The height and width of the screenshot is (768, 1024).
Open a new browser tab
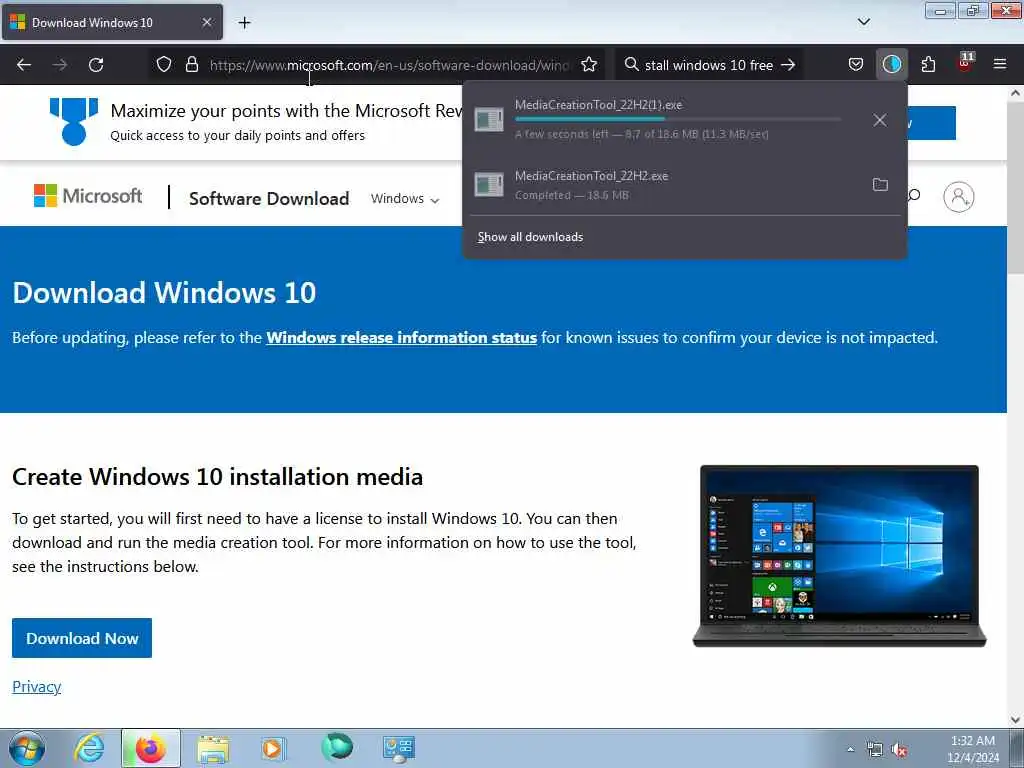coord(244,23)
